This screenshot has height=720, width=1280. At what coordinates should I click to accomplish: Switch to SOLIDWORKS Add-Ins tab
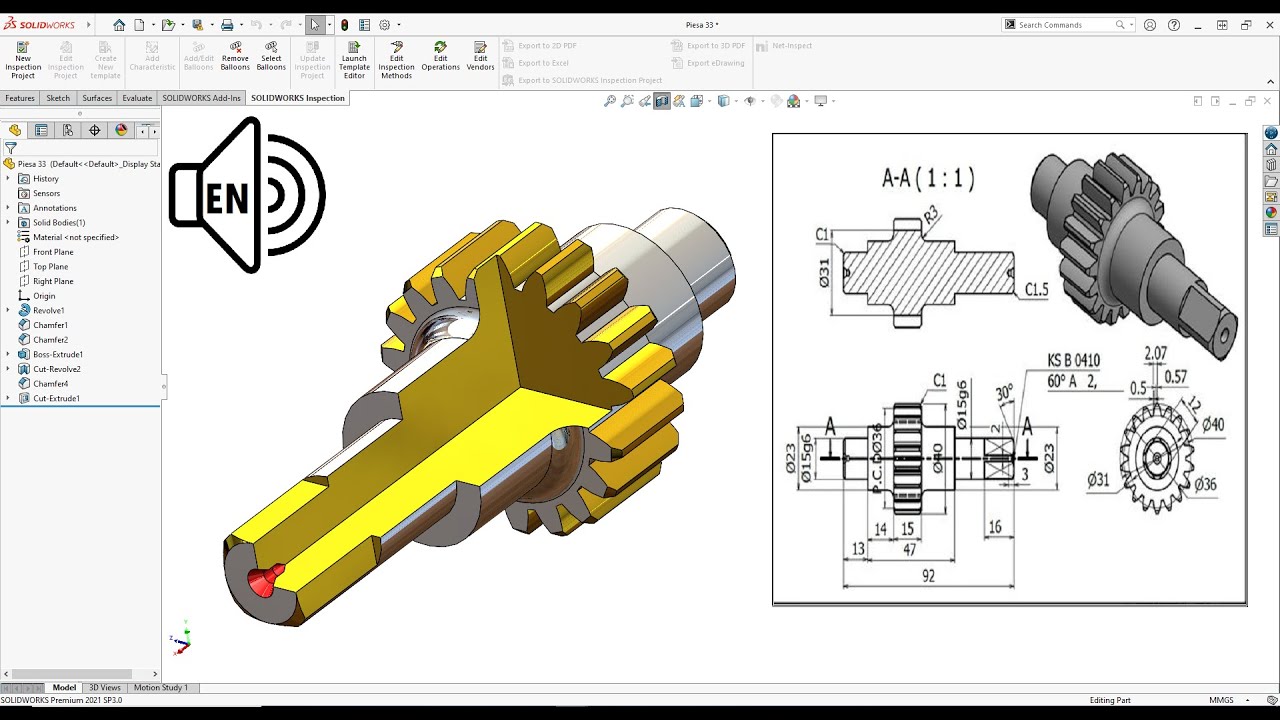[x=202, y=98]
